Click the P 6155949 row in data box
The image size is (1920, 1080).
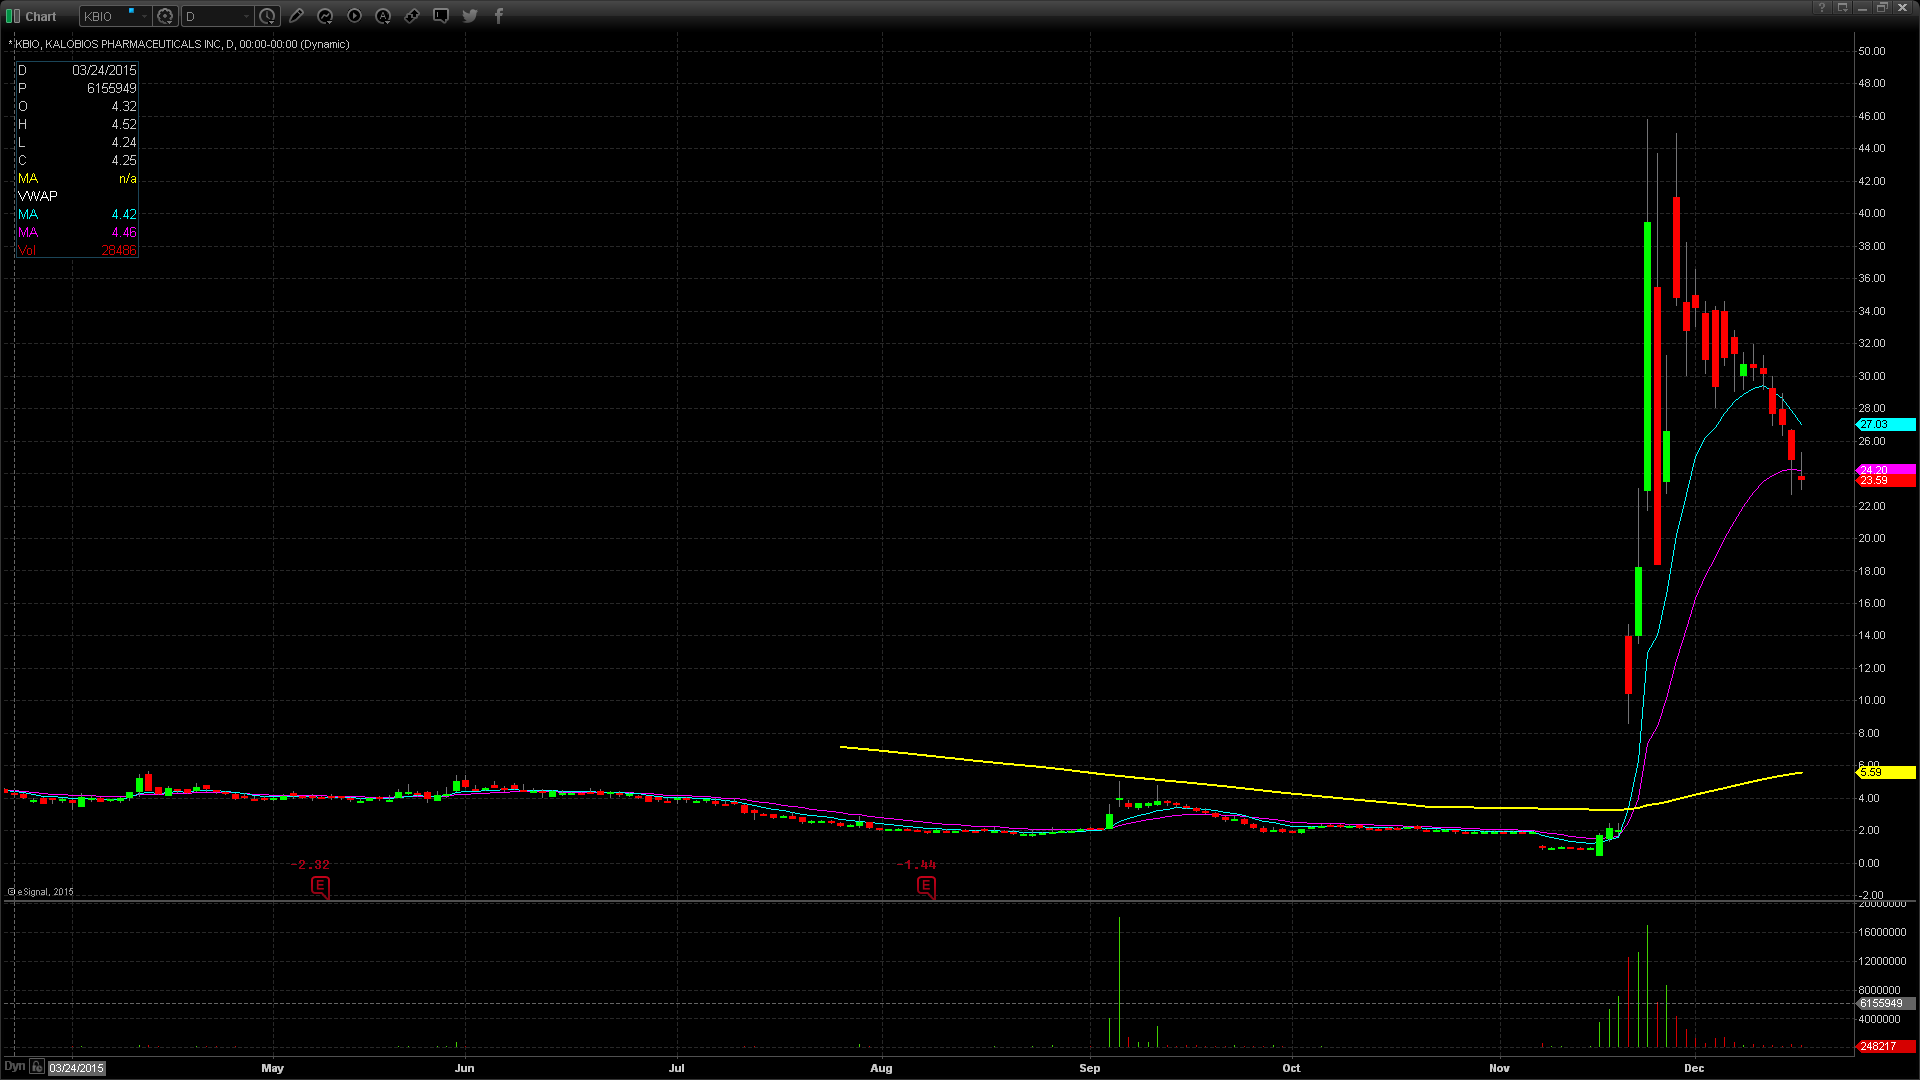coord(77,89)
